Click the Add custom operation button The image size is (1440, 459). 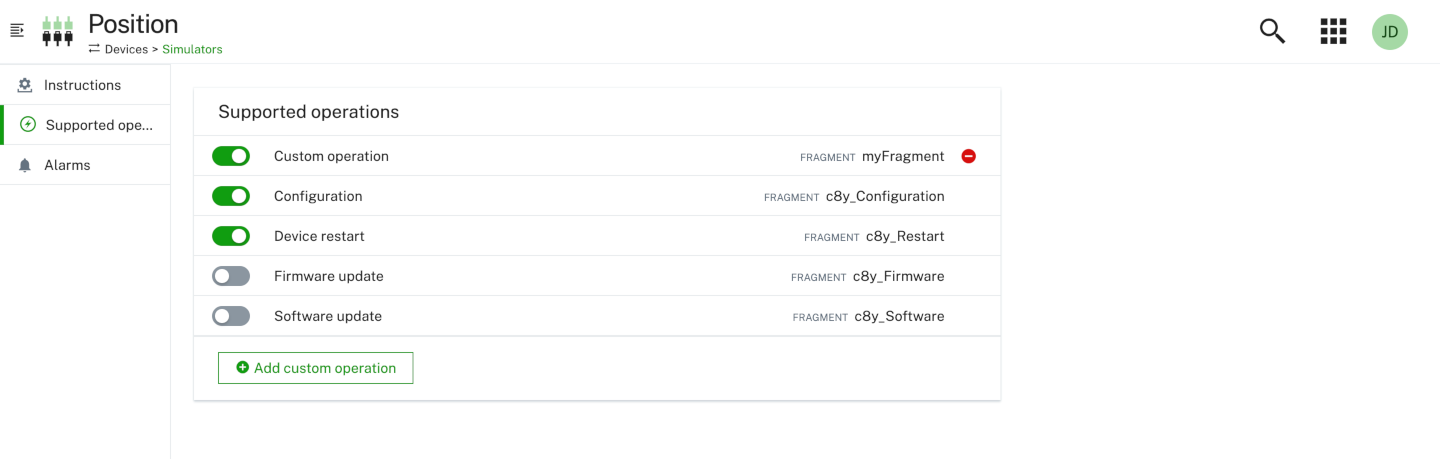pyautogui.click(x=315, y=368)
